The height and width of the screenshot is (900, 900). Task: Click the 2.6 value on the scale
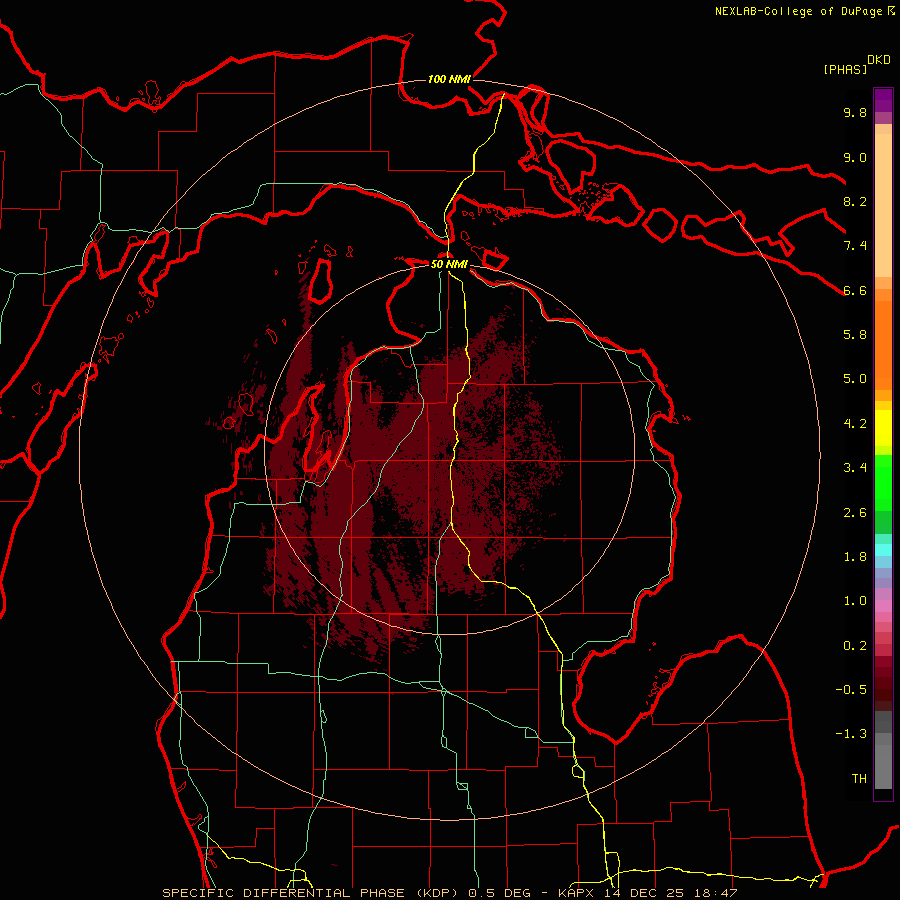[855, 513]
